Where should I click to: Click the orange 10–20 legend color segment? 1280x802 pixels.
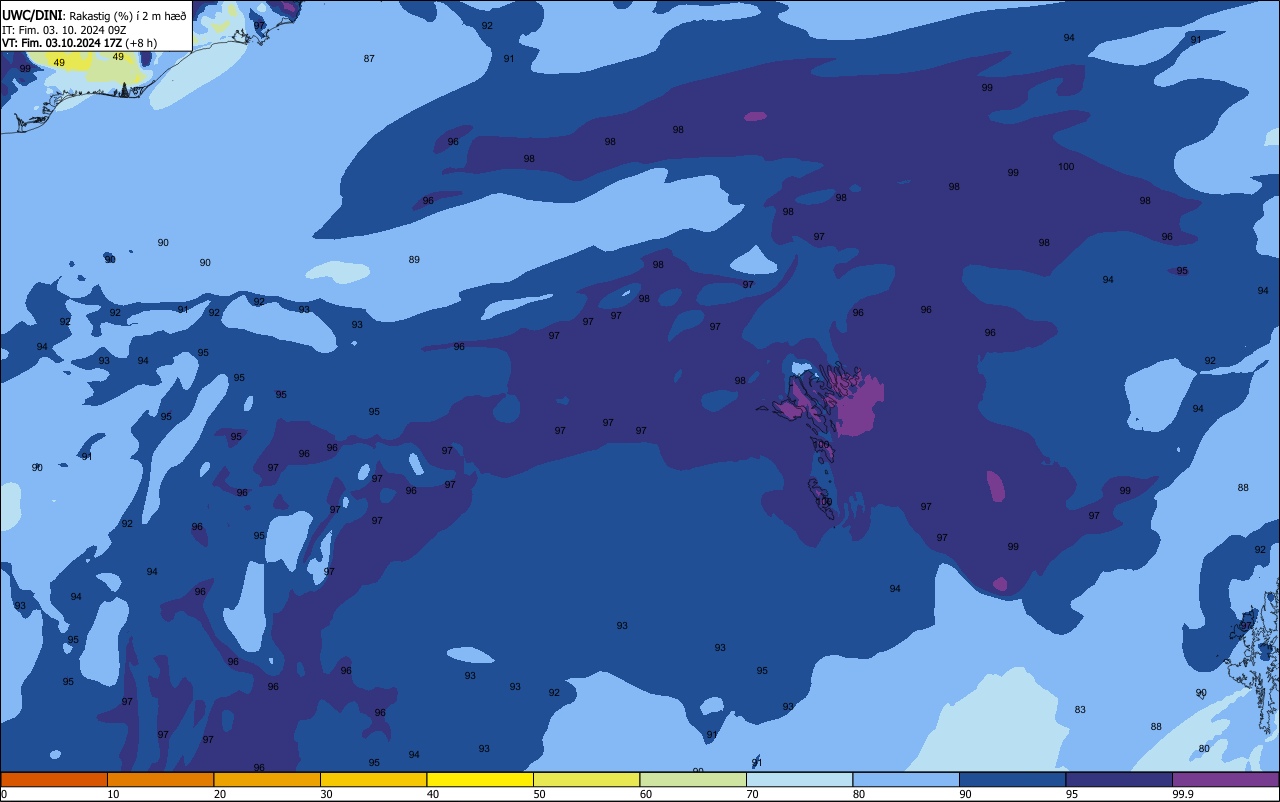tap(160, 779)
